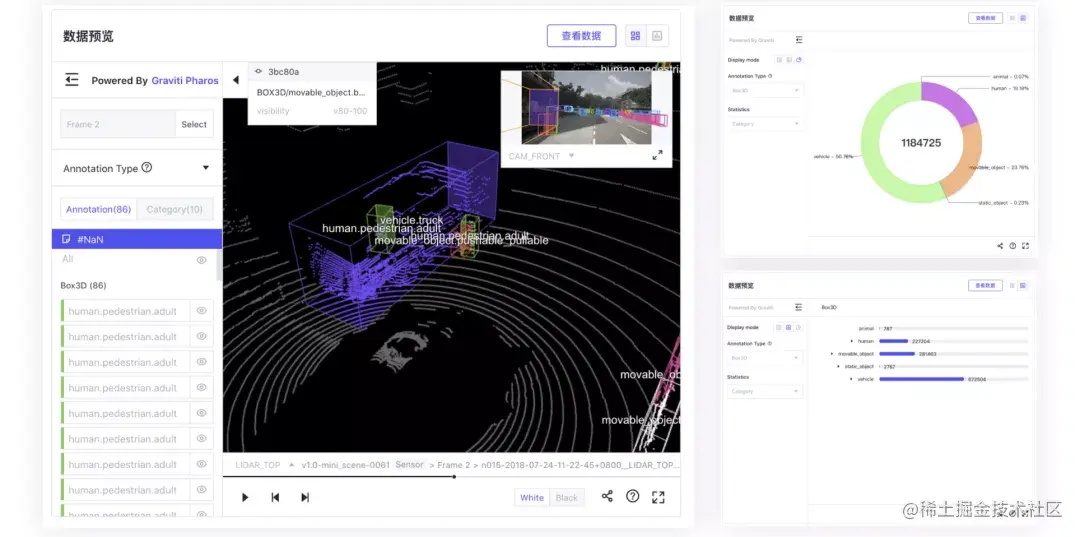Click Select button beside Frame 2
Image resolution: width=1080 pixels, height=537 pixels.
(194, 125)
